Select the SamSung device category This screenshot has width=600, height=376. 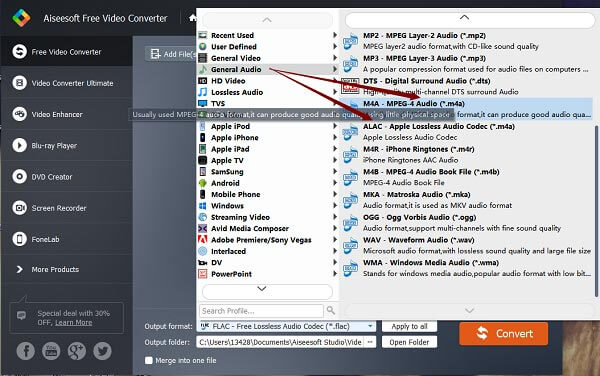click(x=268, y=172)
